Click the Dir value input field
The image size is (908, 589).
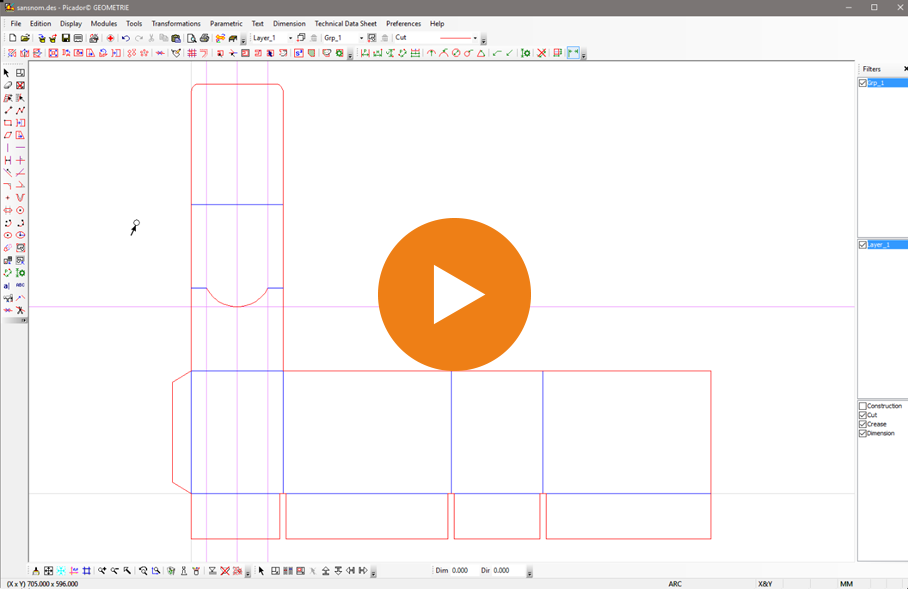coord(508,571)
